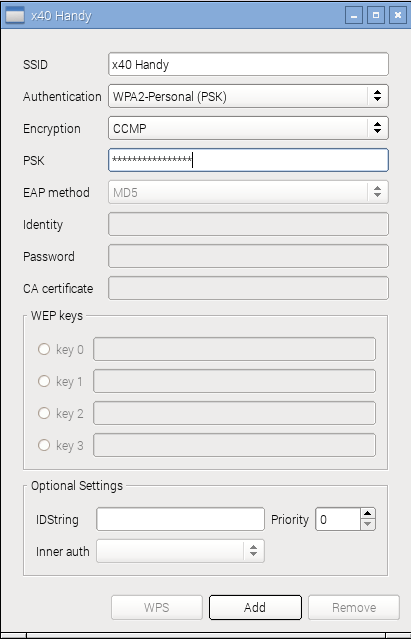Maximize the x40 Handy window
Viewport: 411px width, 639px height.
point(376,15)
